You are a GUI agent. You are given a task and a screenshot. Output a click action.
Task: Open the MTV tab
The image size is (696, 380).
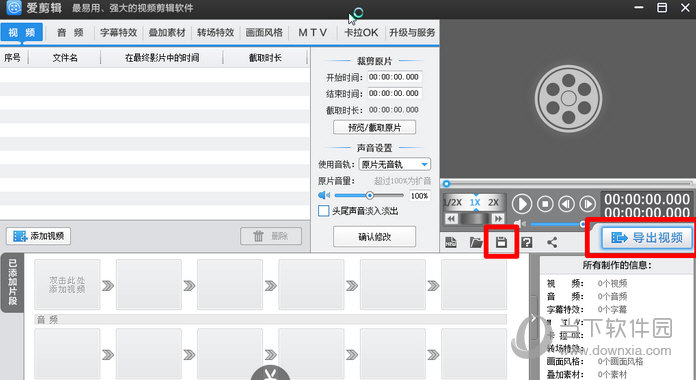point(312,32)
